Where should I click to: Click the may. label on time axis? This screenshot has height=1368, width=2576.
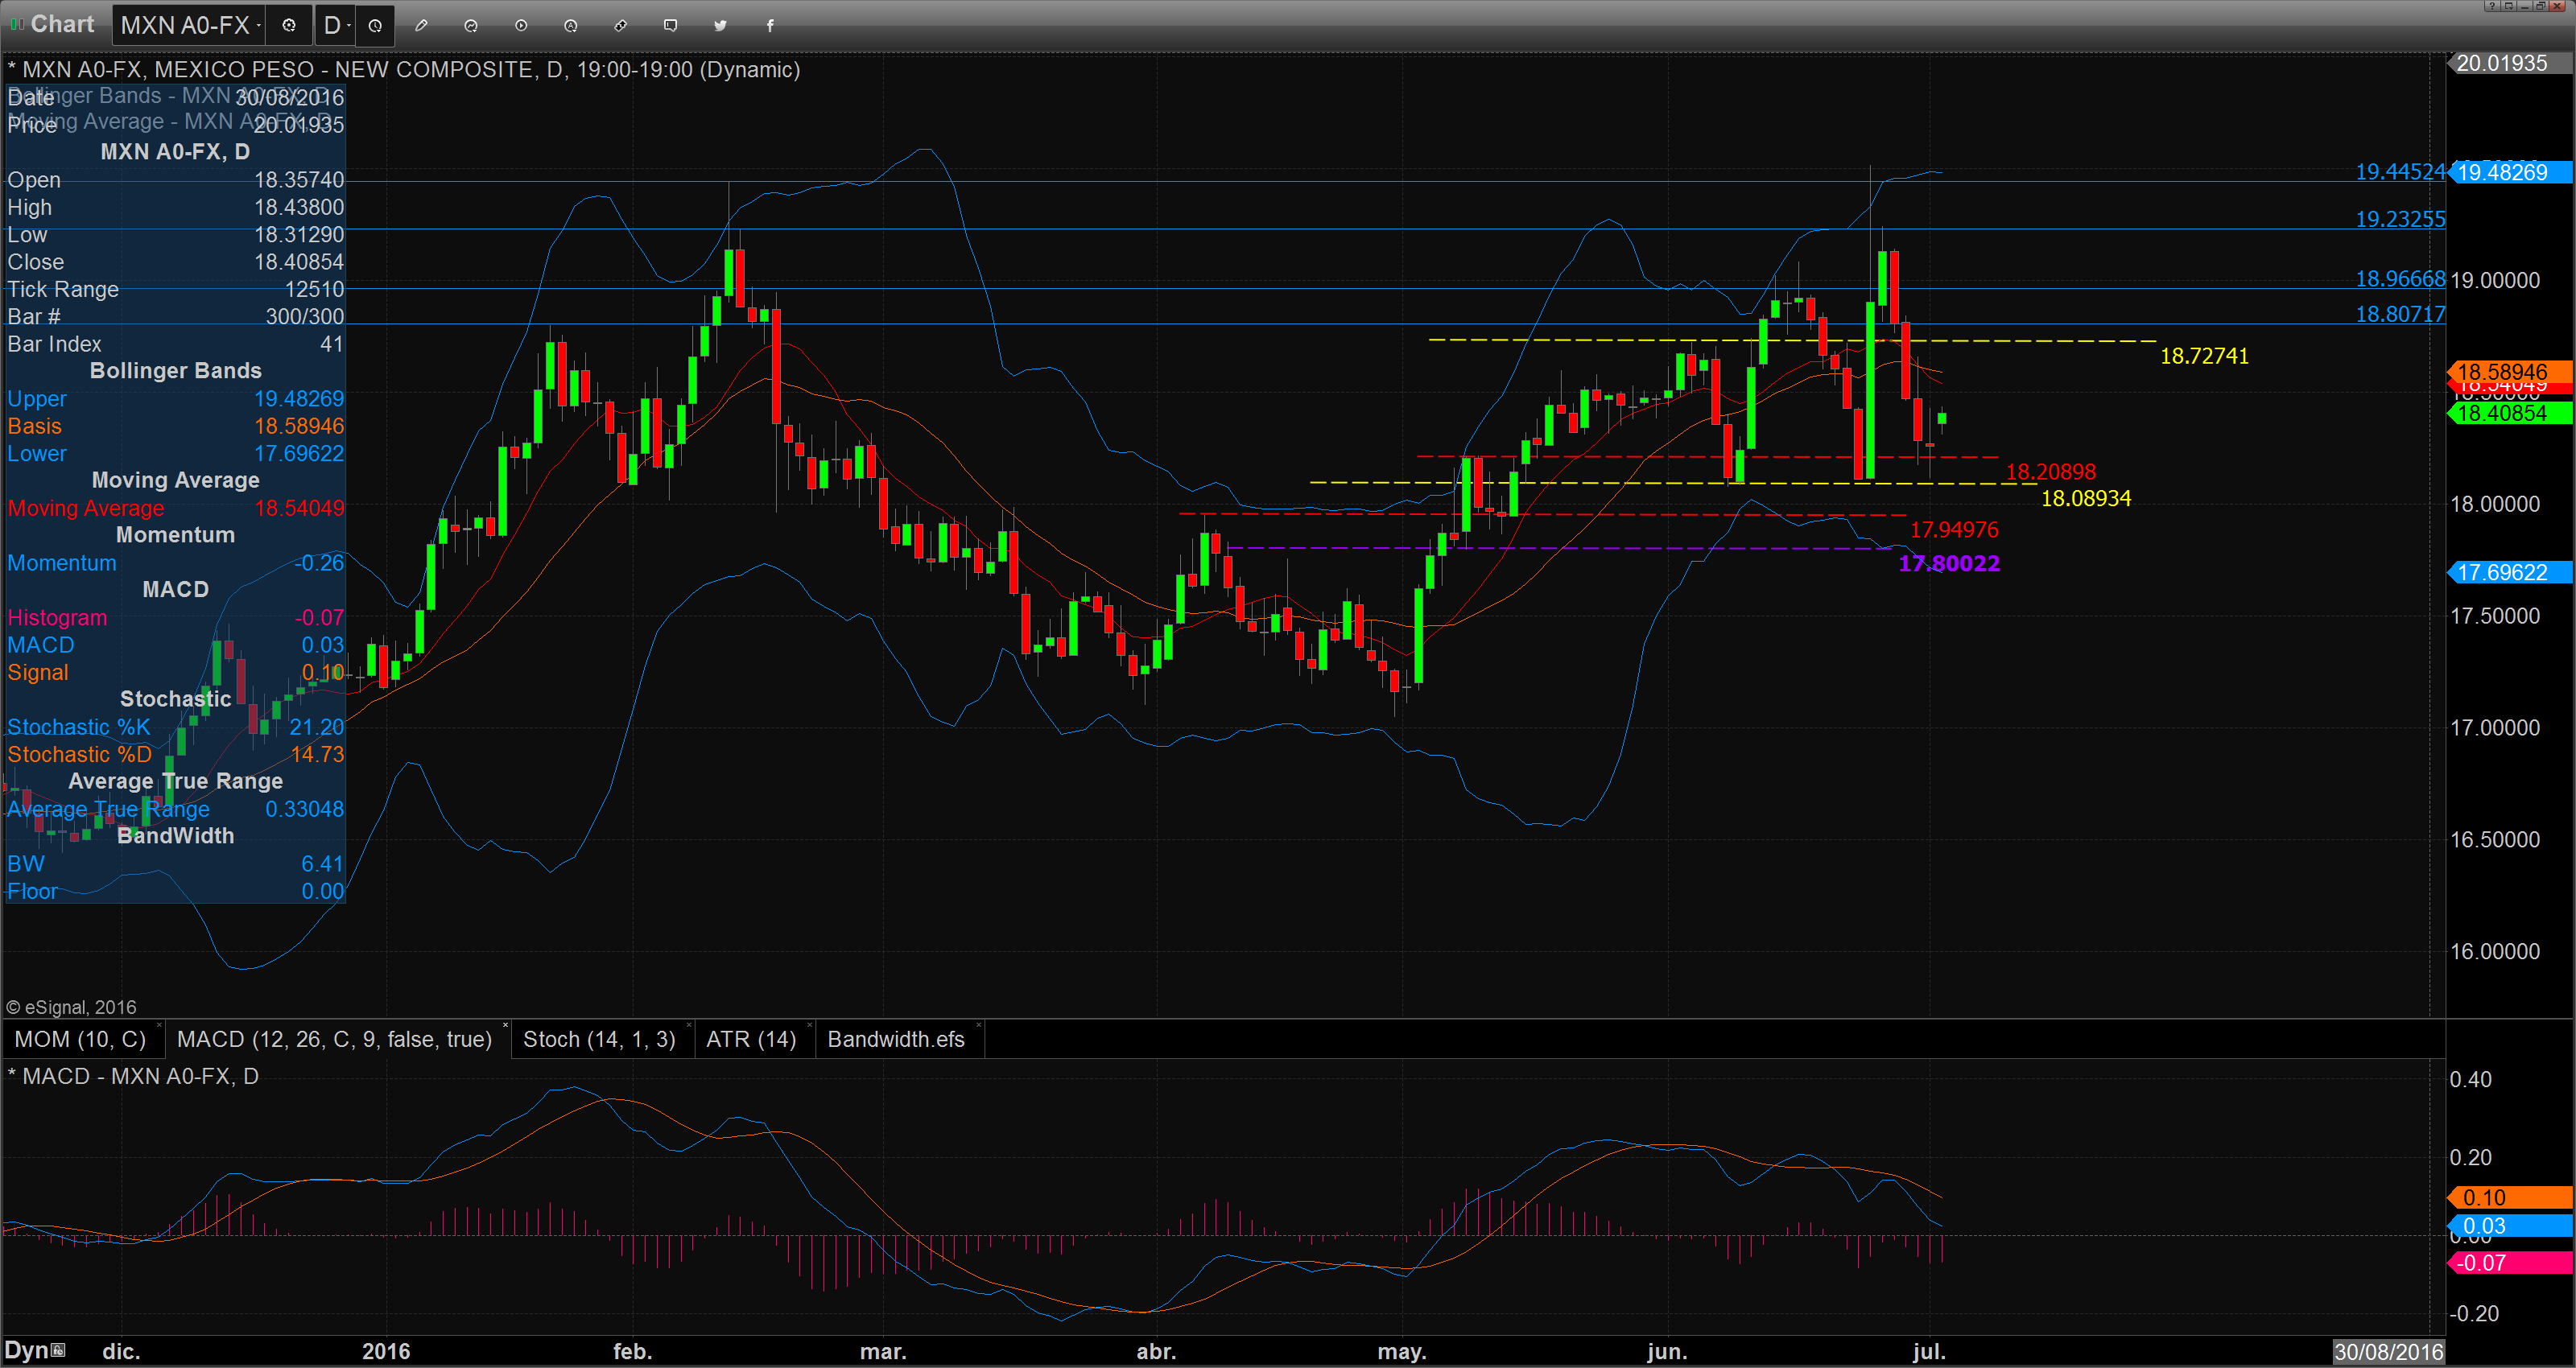1402,1352
